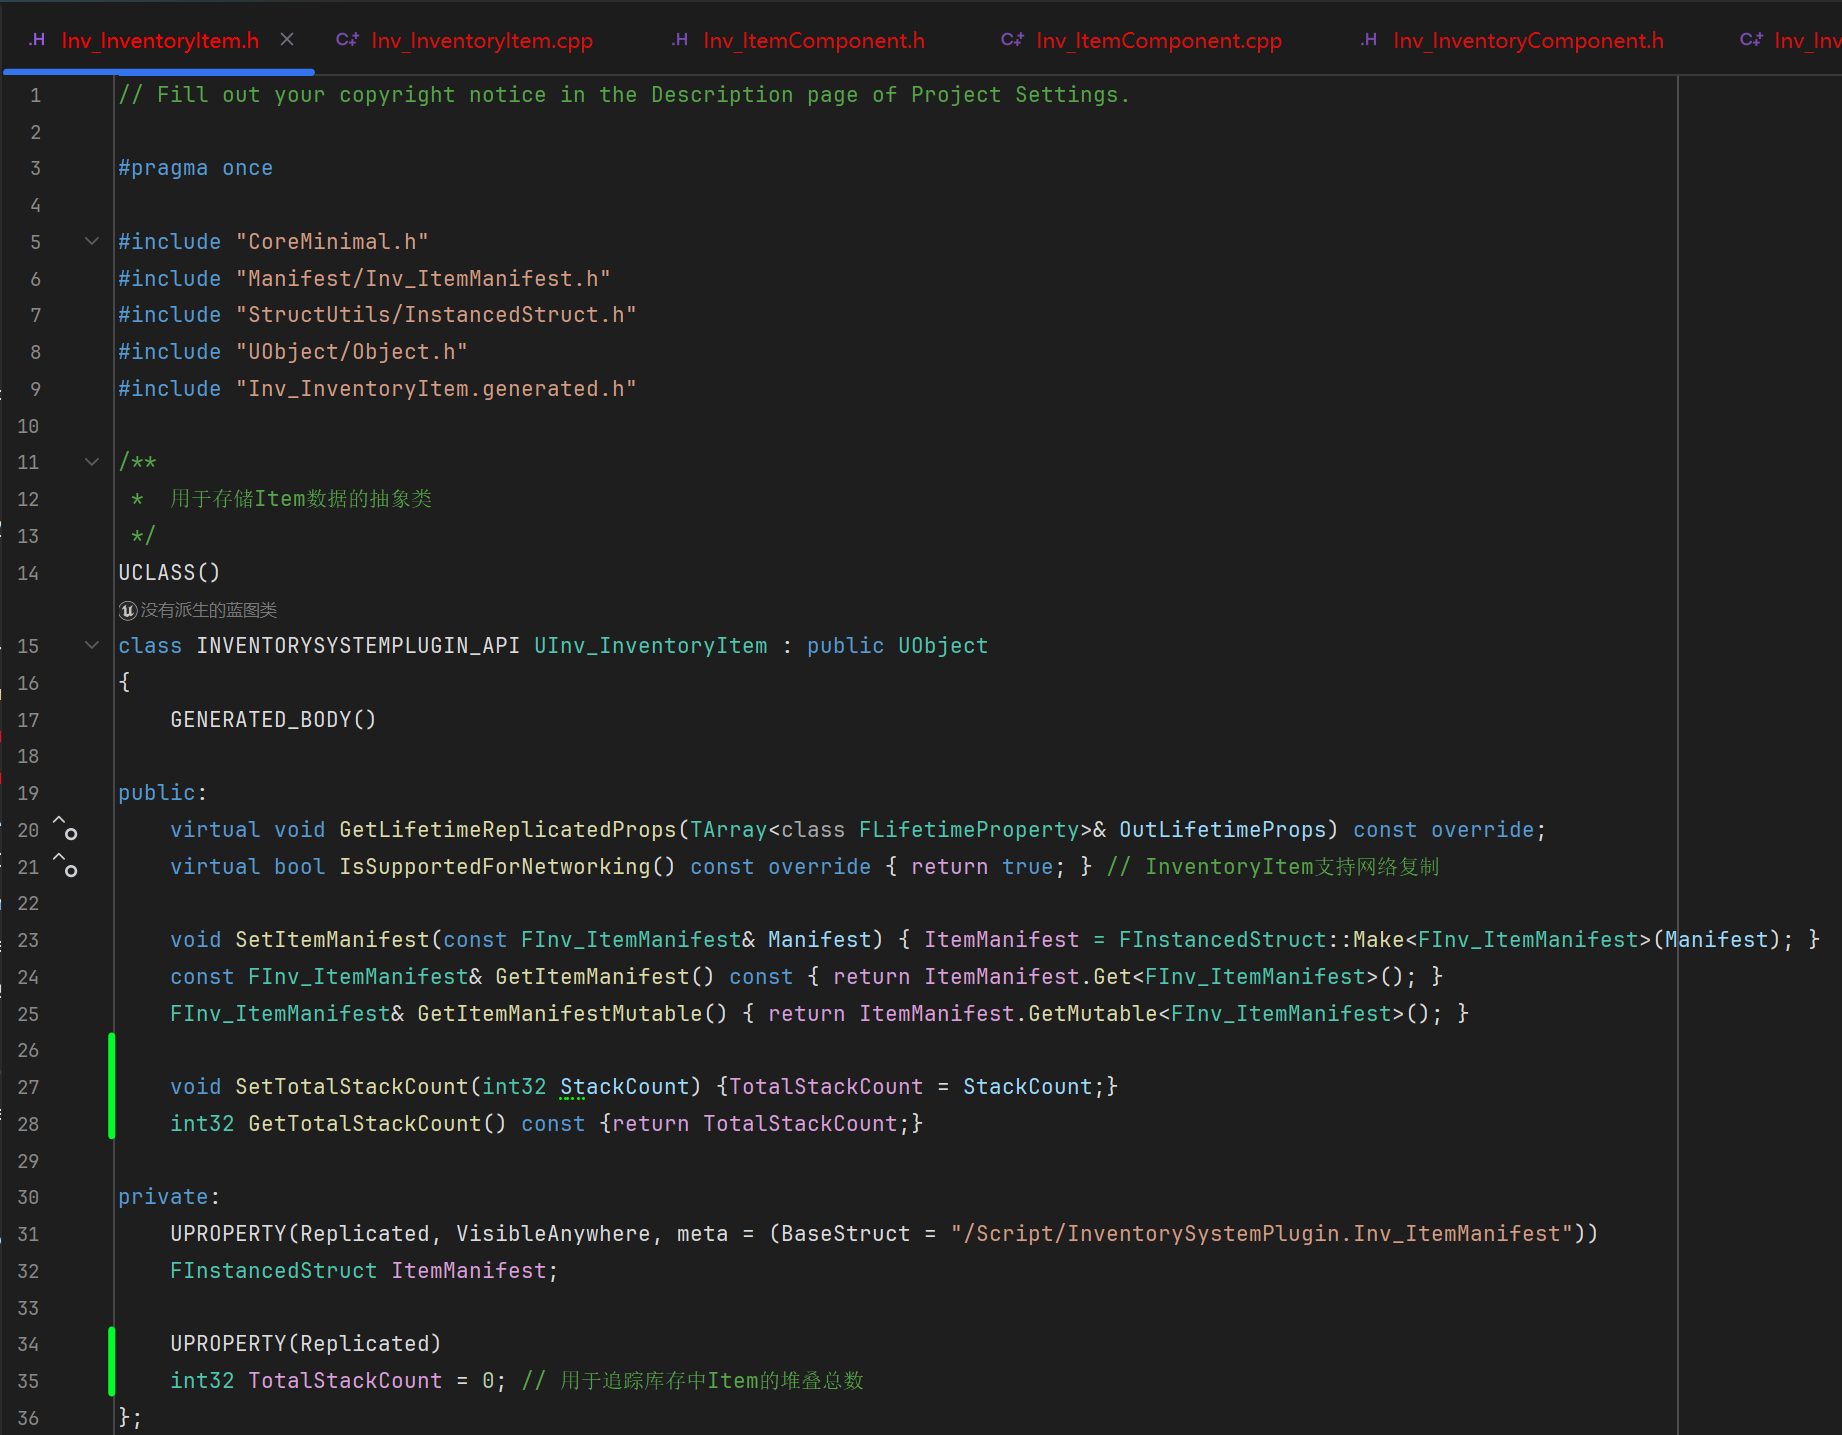Click the GetItemManifestMutable function name
1842x1435 pixels.
560,1014
